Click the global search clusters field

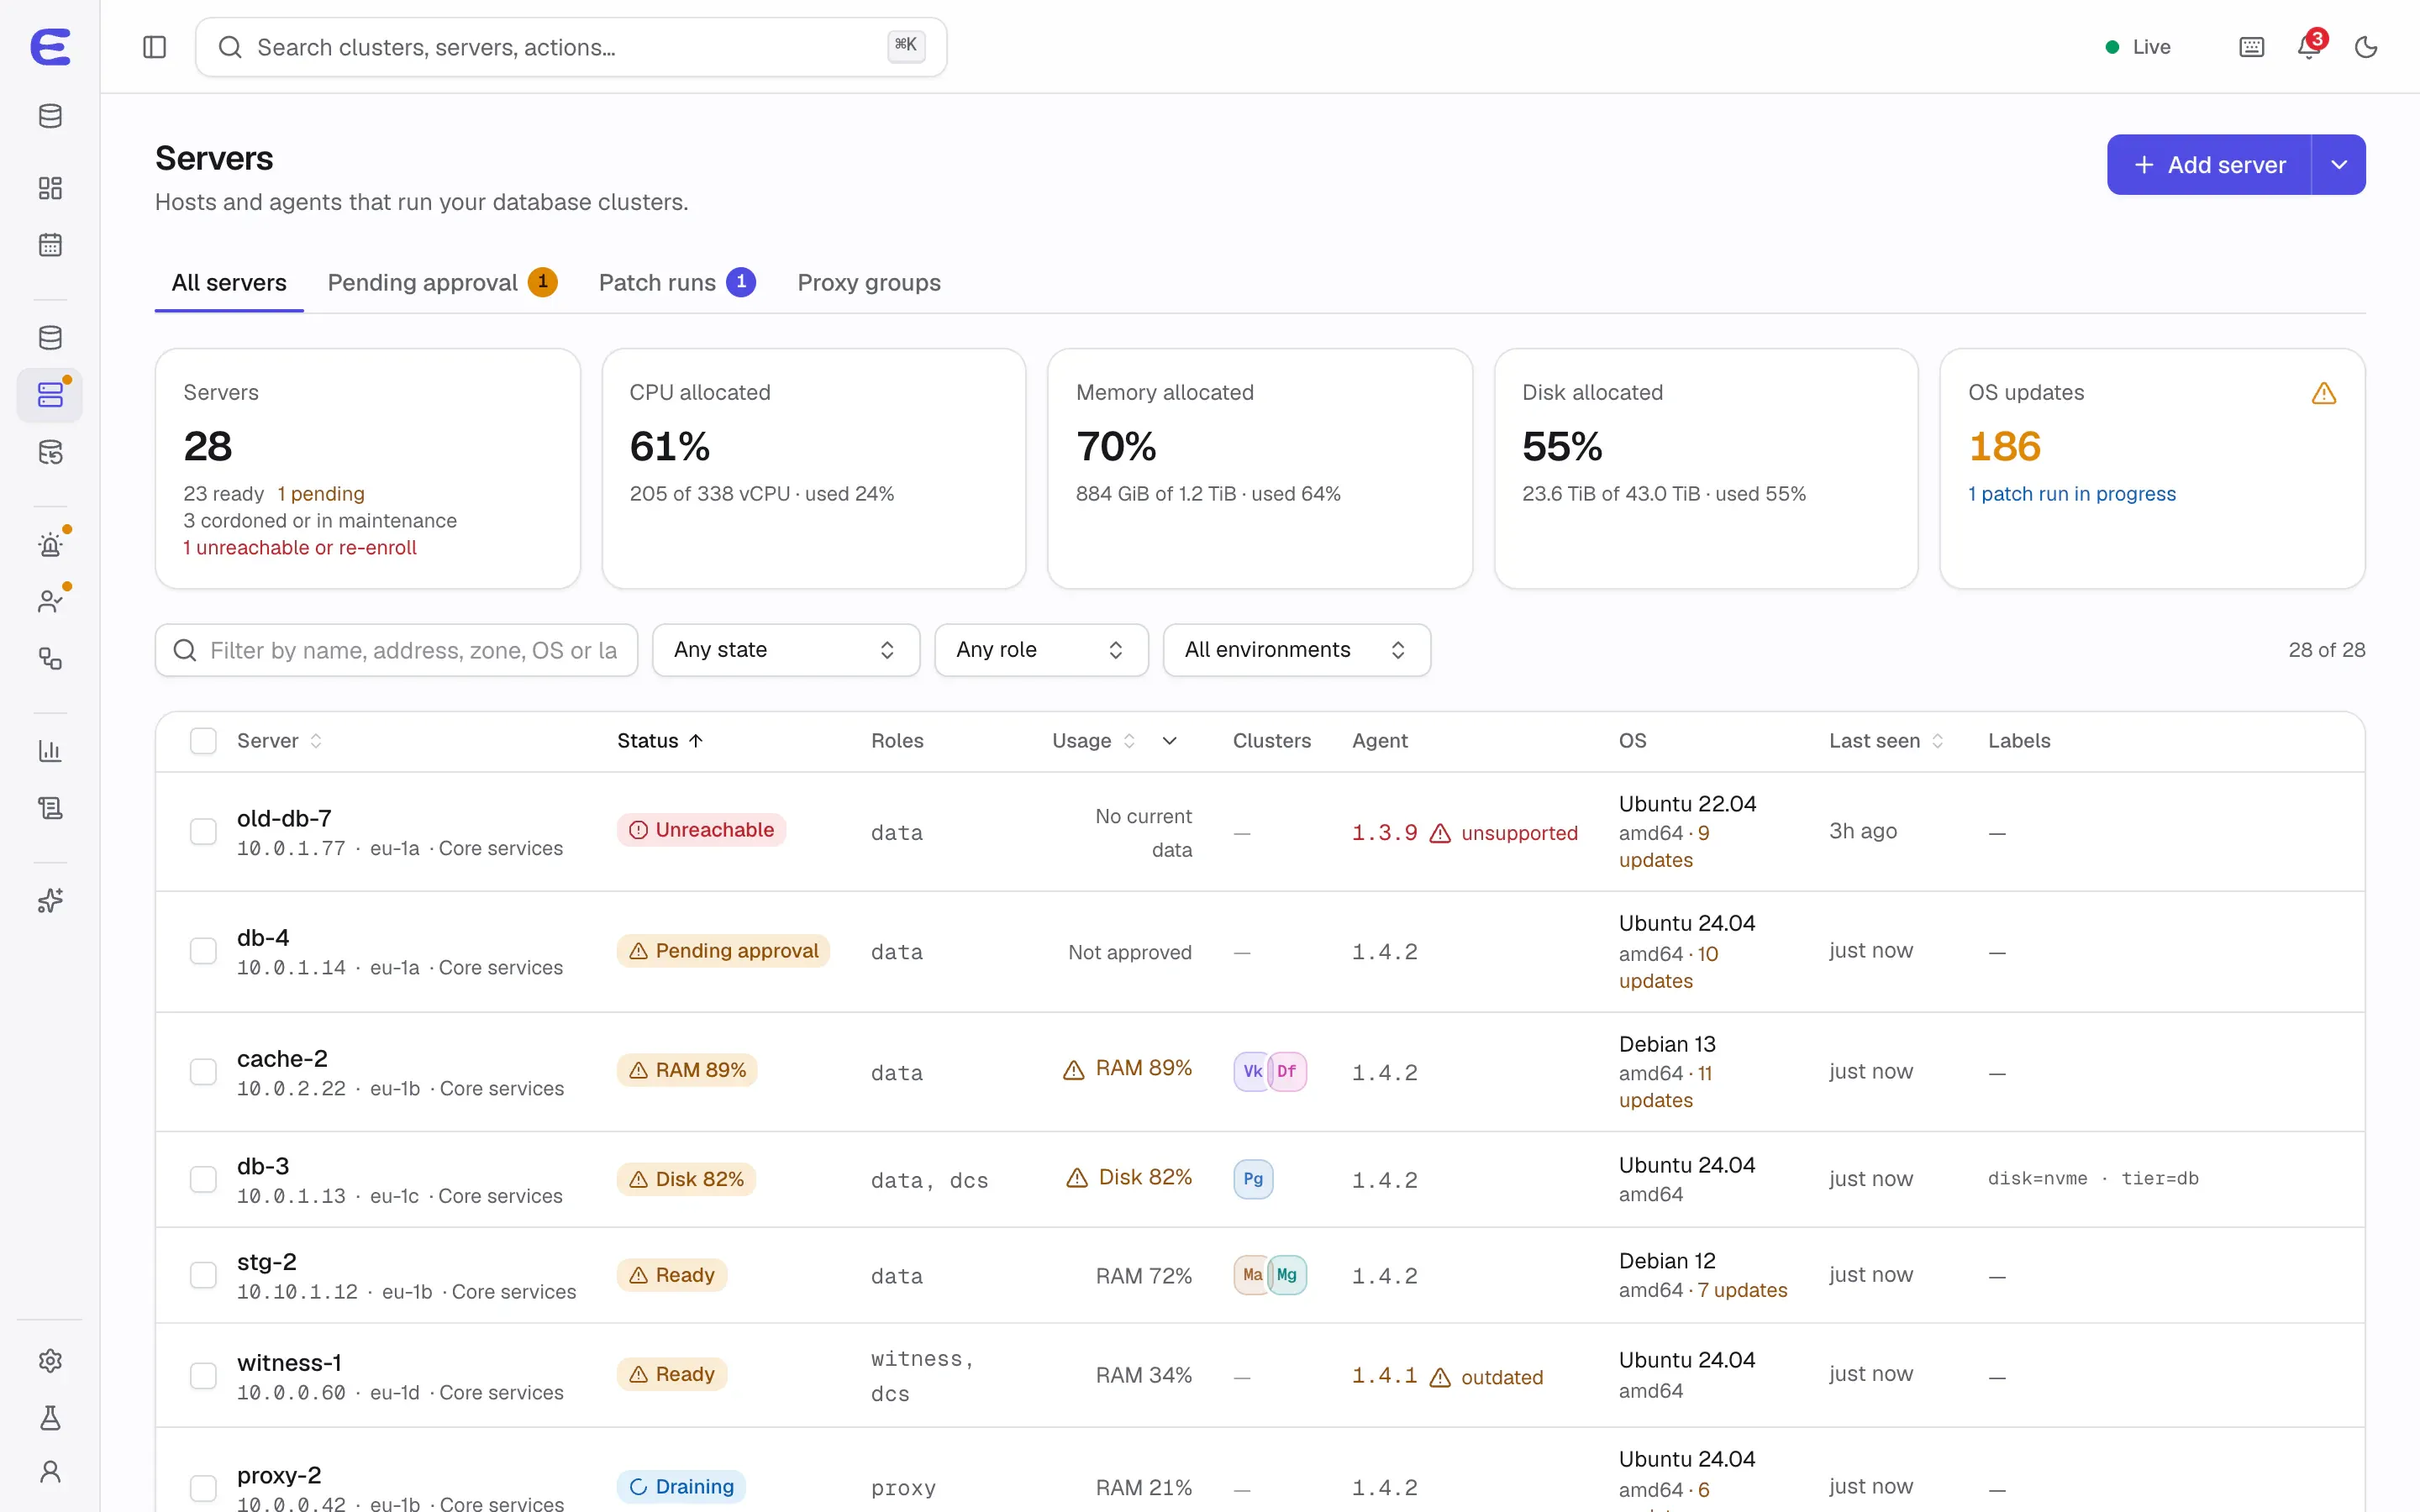571,47
